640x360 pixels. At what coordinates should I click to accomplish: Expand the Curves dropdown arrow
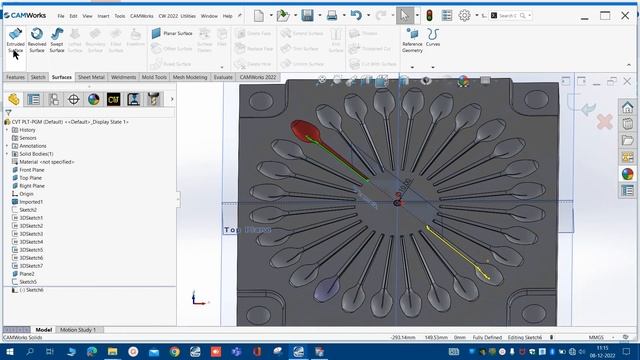[433, 67]
